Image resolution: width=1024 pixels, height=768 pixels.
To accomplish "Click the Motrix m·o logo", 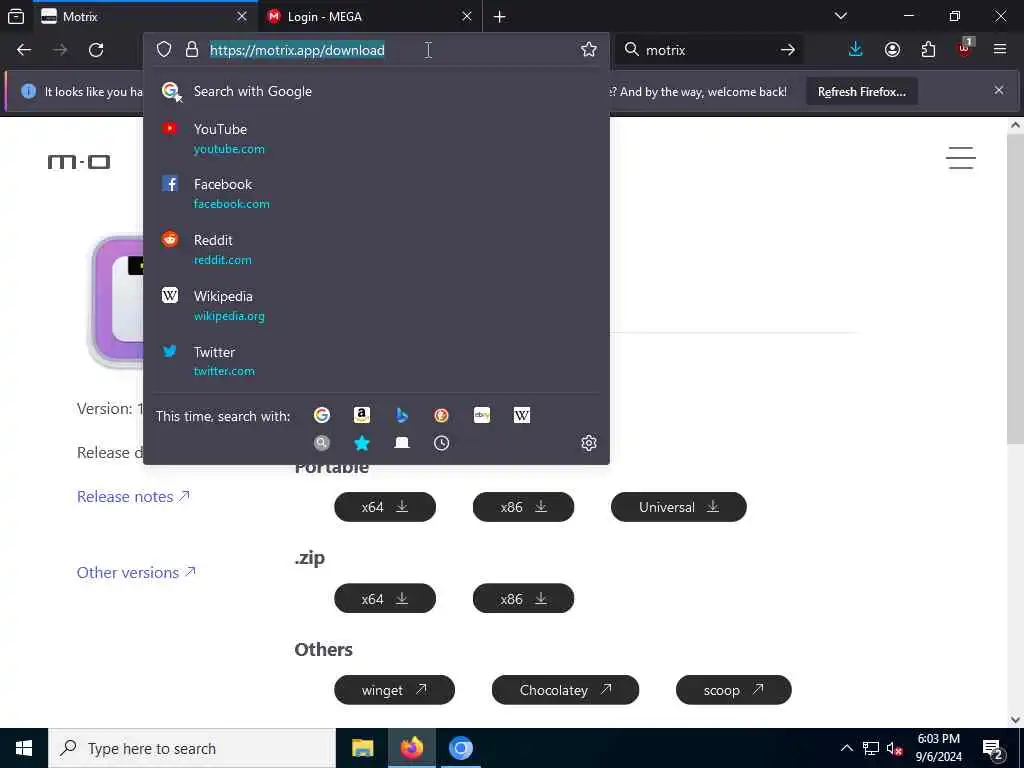I will 79,161.
